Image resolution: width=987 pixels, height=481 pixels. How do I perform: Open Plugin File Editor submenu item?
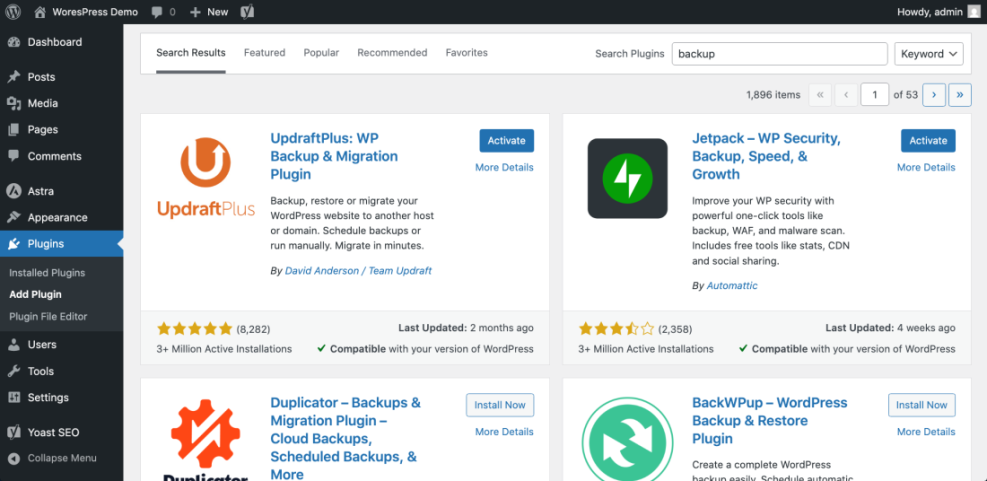[48, 316]
